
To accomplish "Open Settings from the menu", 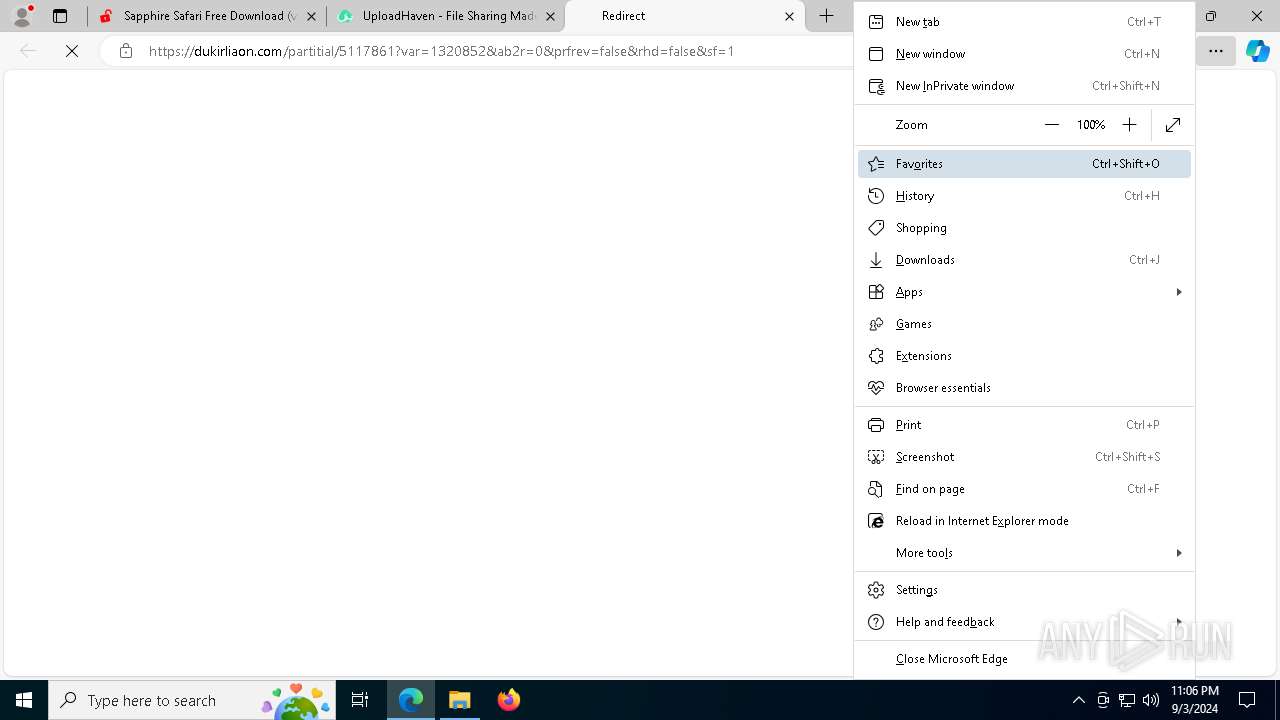I will (x=1024, y=590).
